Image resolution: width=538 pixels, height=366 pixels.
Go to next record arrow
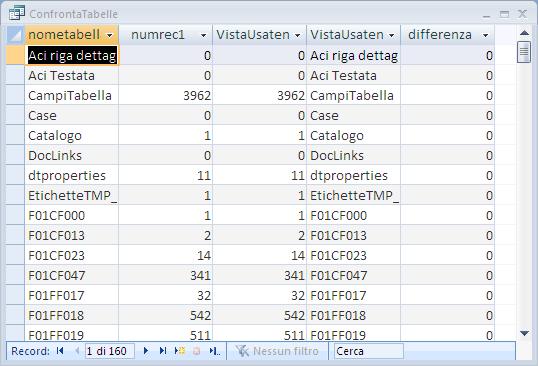click(145, 351)
